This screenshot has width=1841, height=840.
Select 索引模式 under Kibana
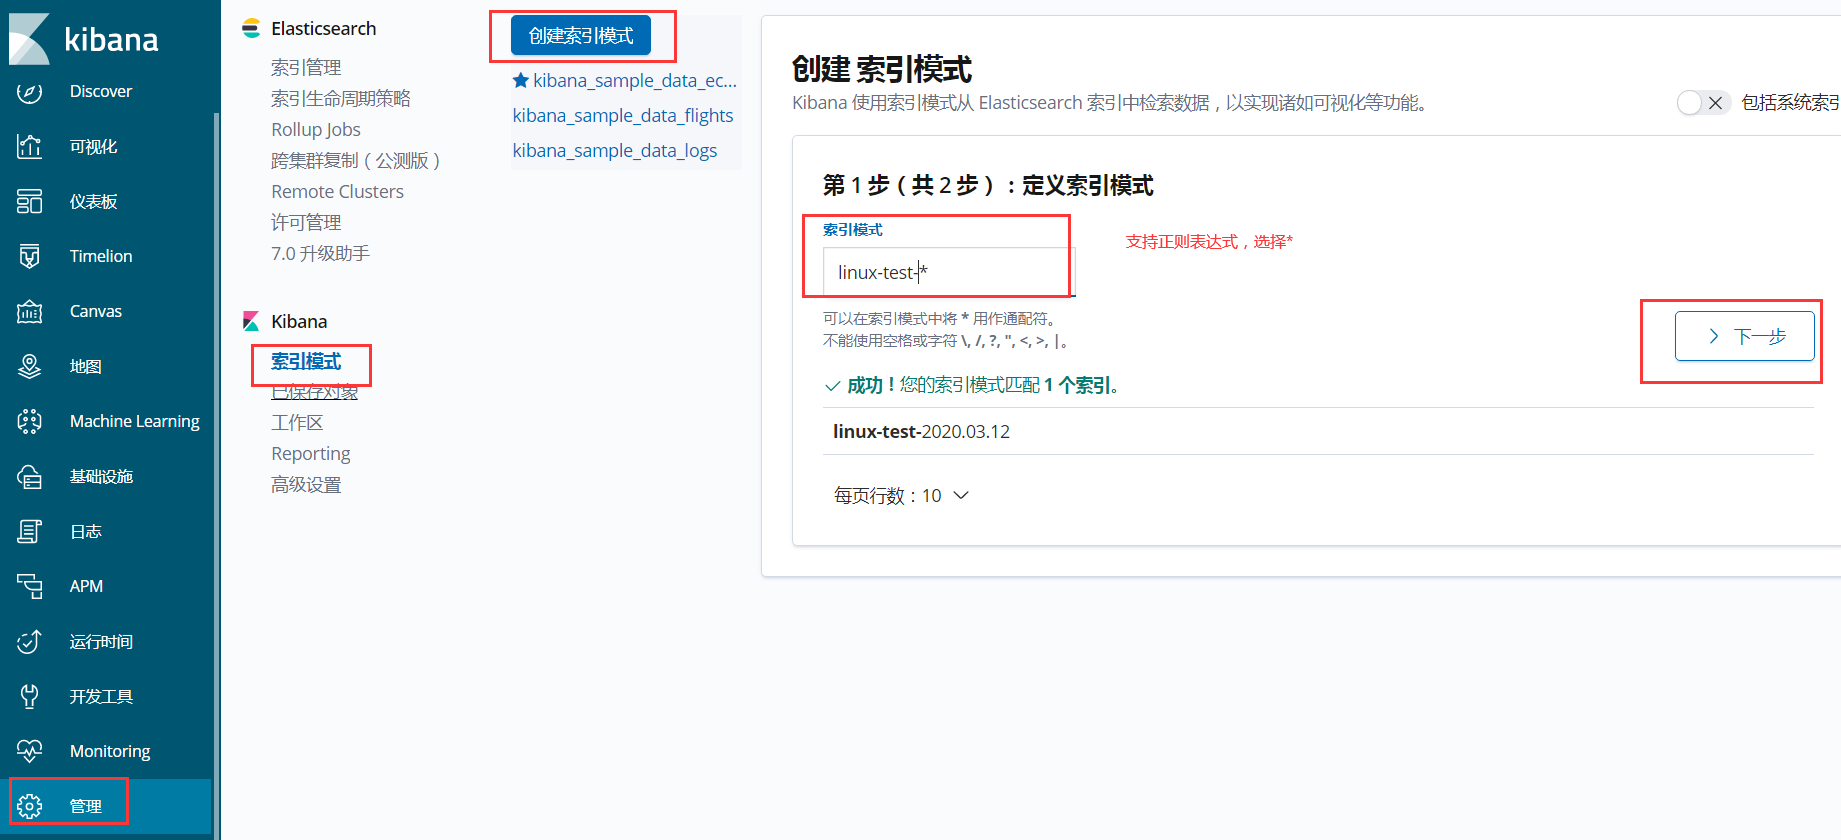(306, 361)
